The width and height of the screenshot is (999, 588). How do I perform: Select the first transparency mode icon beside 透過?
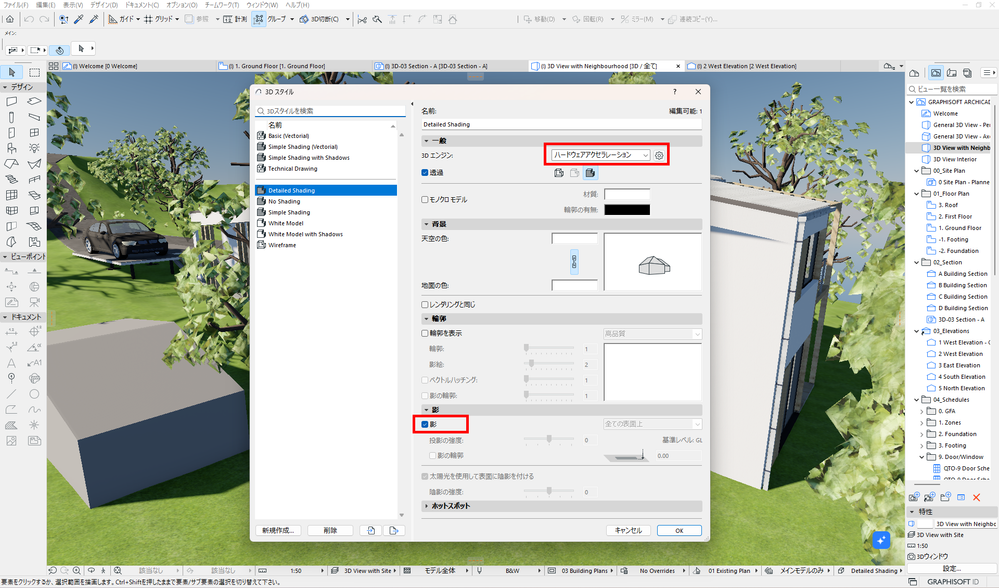559,173
